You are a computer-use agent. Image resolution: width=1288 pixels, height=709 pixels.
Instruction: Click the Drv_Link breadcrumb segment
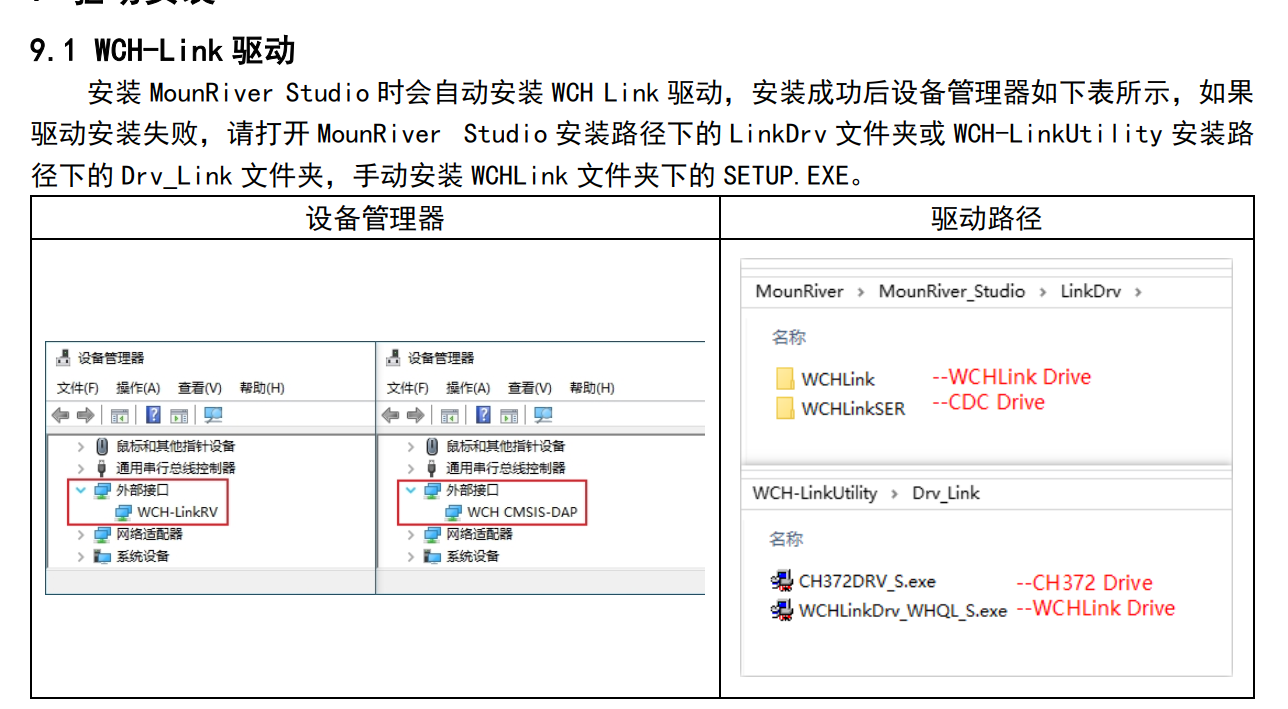click(945, 493)
